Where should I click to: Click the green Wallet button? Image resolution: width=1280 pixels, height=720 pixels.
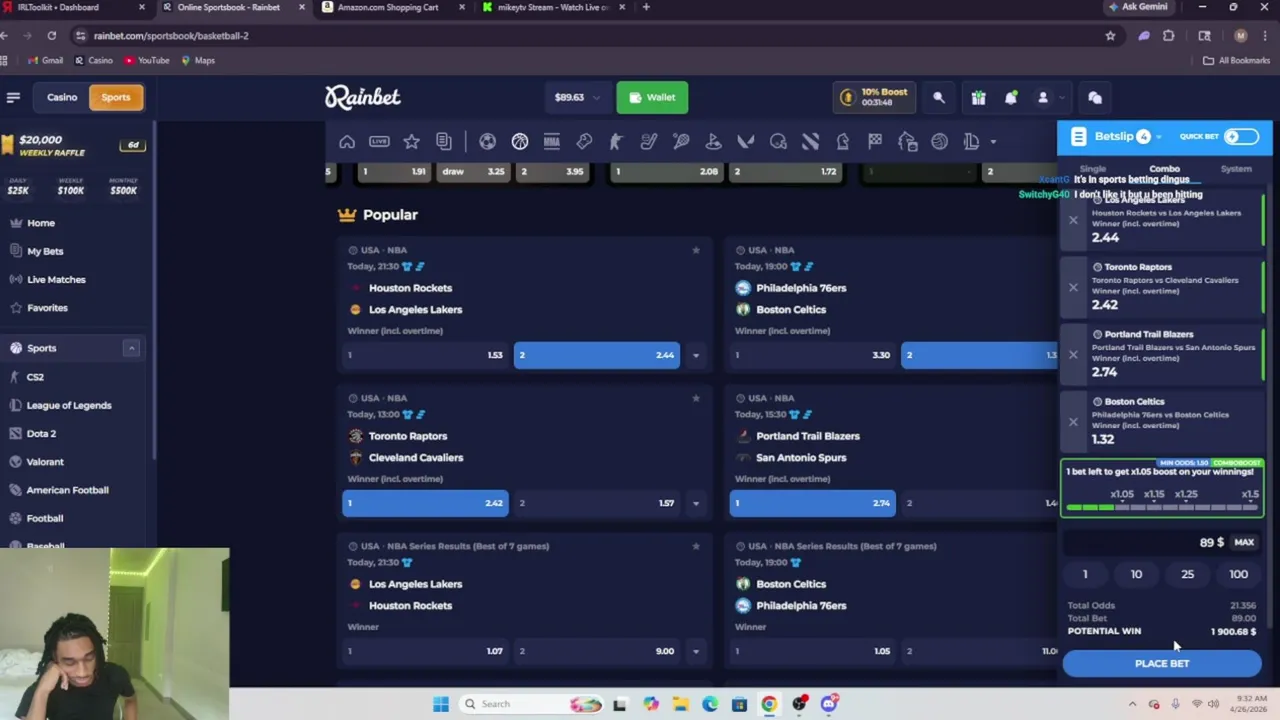pyautogui.click(x=652, y=97)
